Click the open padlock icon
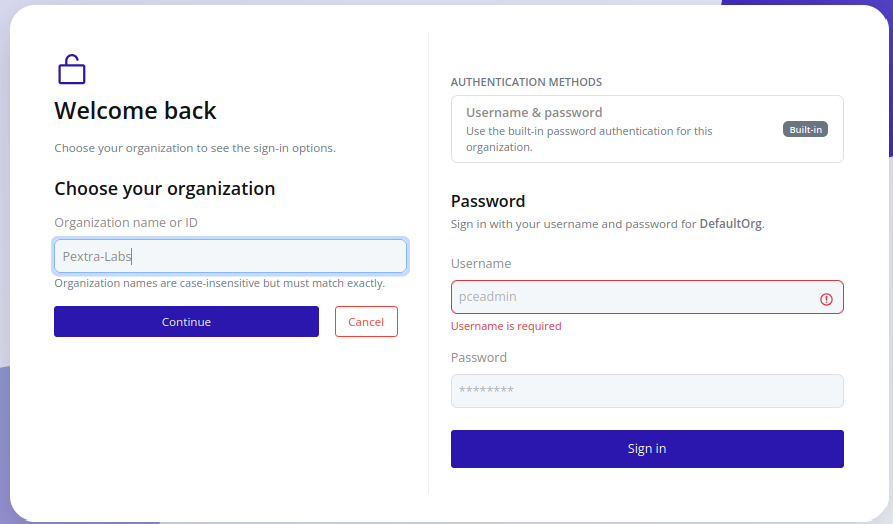Image resolution: width=893 pixels, height=524 pixels. [x=71, y=69]
